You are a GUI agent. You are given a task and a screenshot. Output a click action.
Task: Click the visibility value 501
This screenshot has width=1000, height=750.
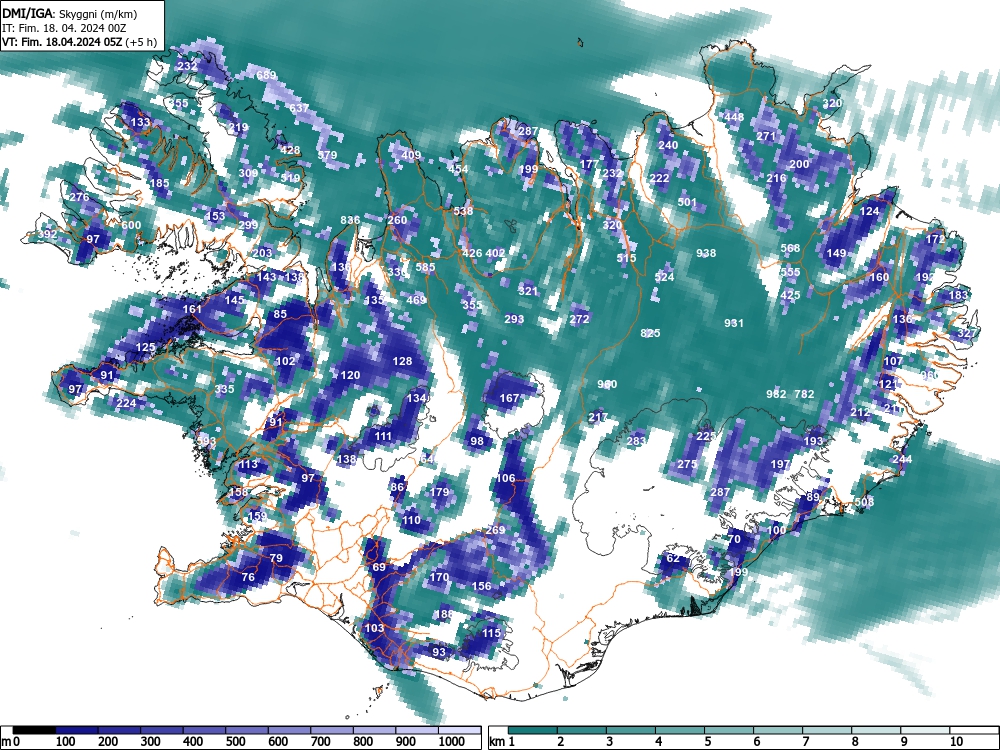687,202
